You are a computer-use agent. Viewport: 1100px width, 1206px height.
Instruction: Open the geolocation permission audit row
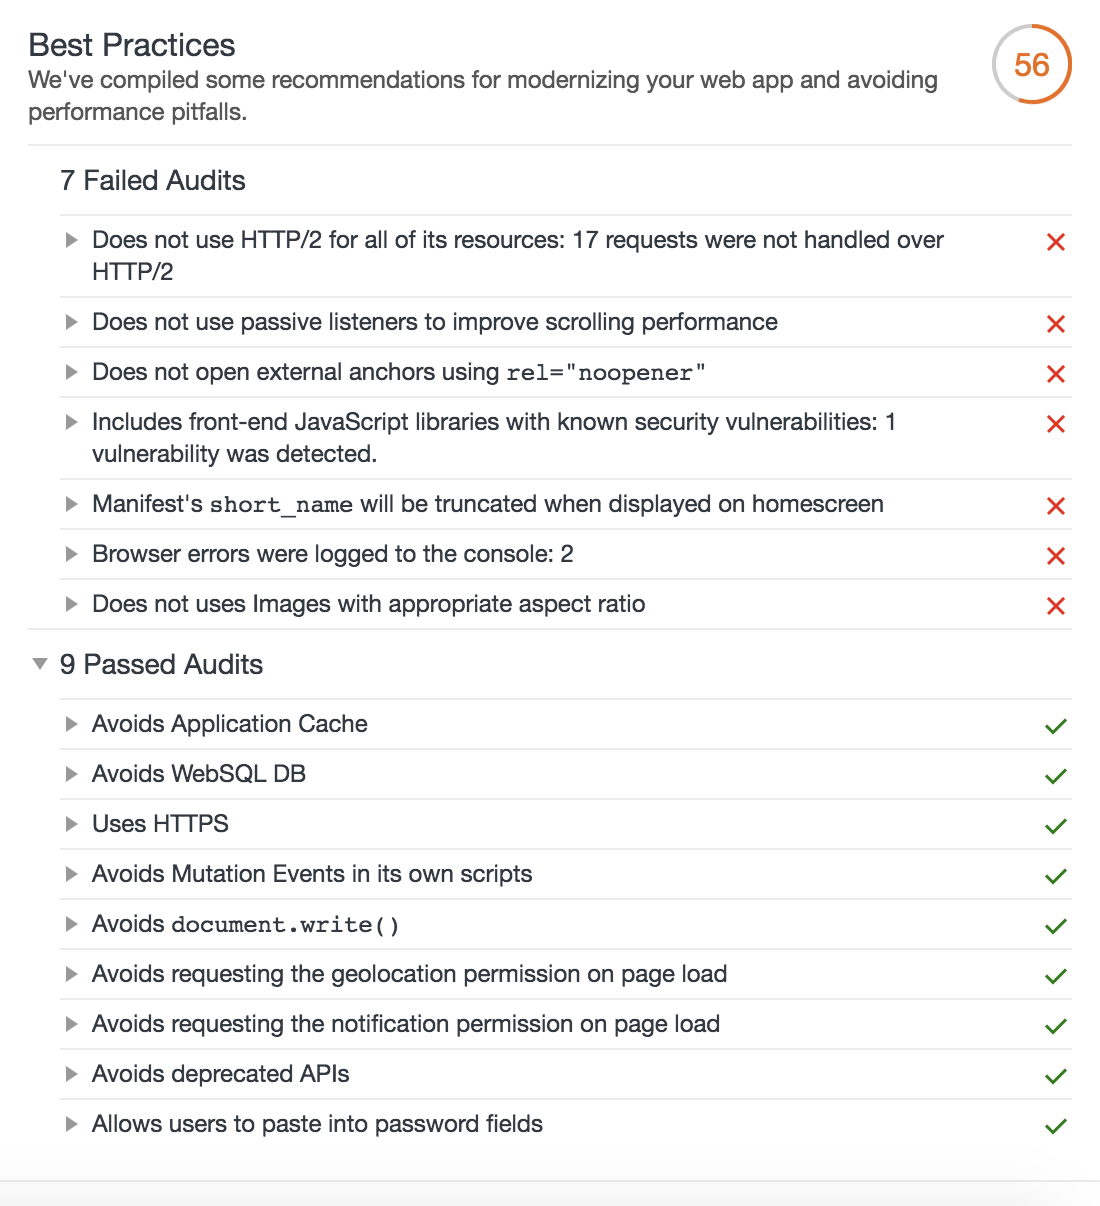(409, 974)
